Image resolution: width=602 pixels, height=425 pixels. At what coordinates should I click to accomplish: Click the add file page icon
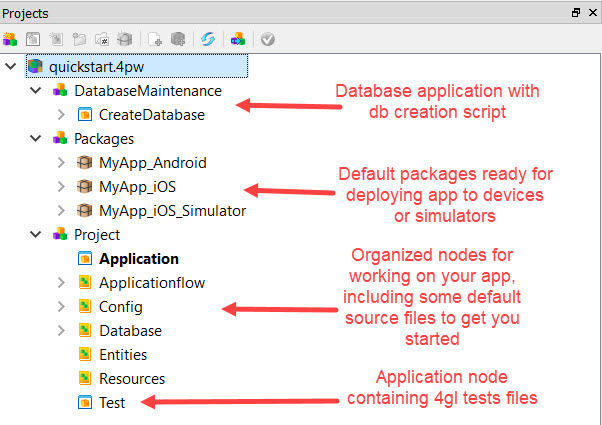click(x=155, y=39)
